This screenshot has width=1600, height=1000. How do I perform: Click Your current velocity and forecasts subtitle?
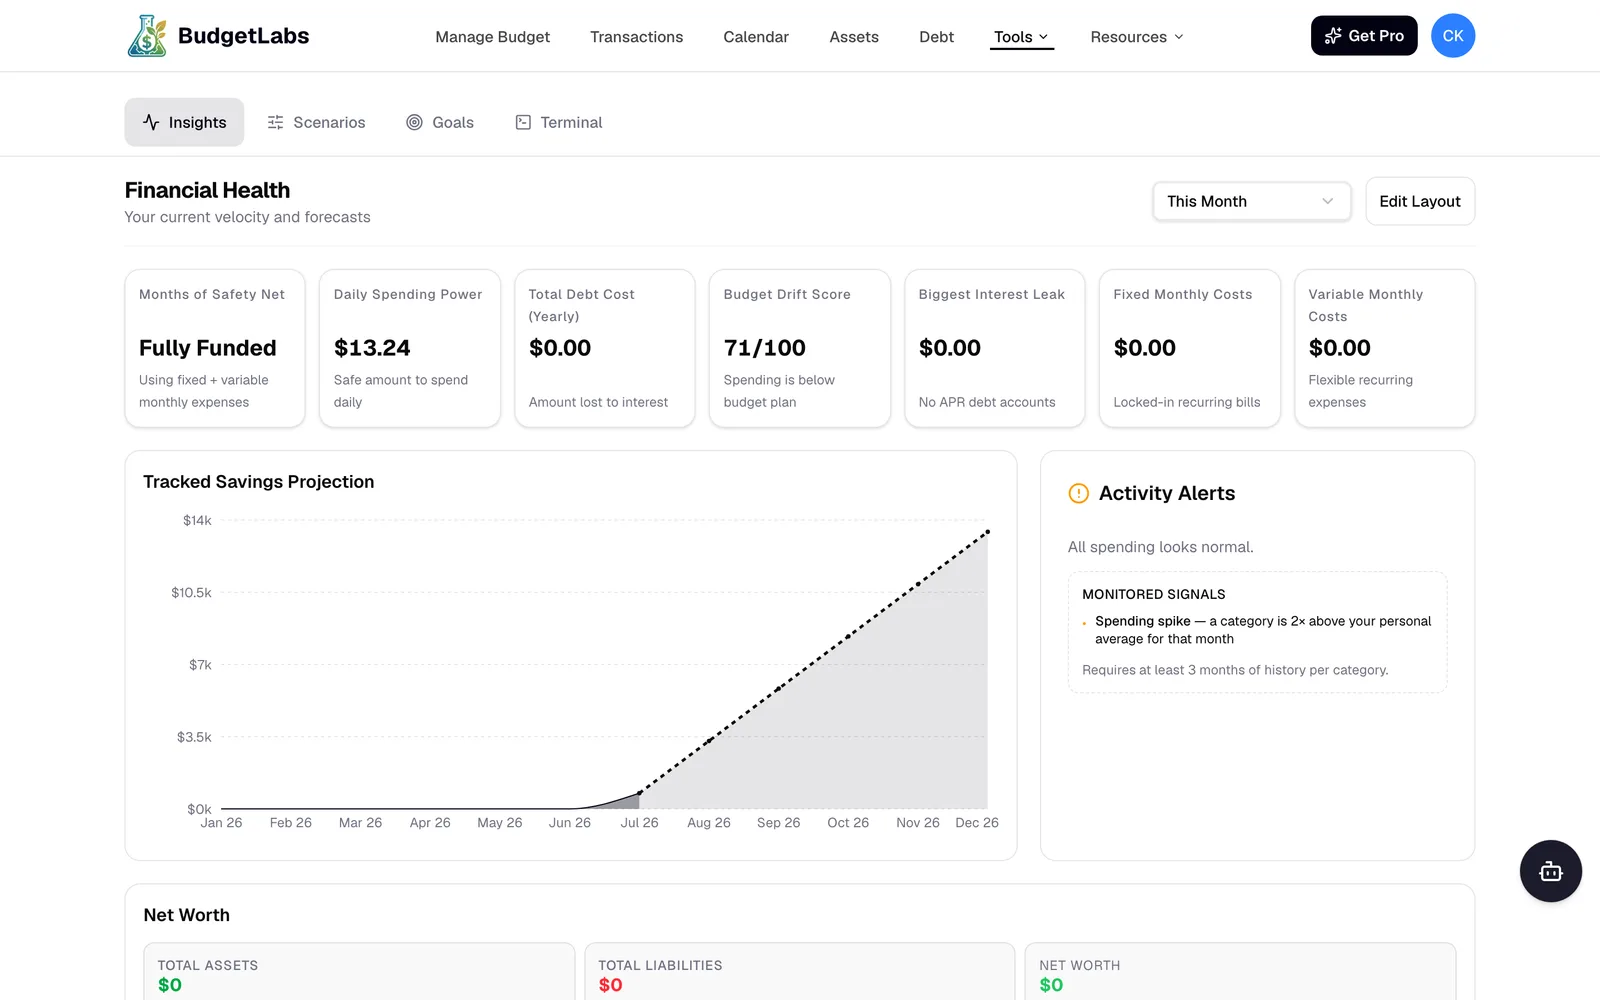point(247,217)
